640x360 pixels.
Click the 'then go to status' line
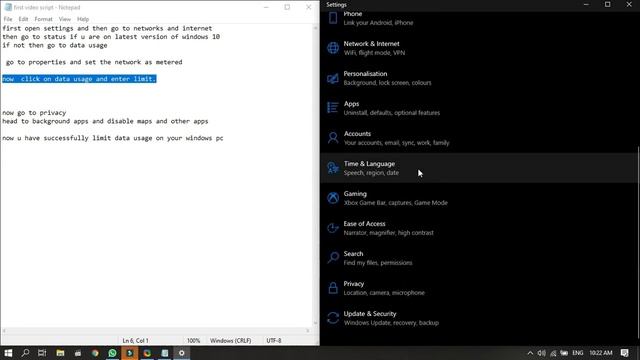pos(111,37)
